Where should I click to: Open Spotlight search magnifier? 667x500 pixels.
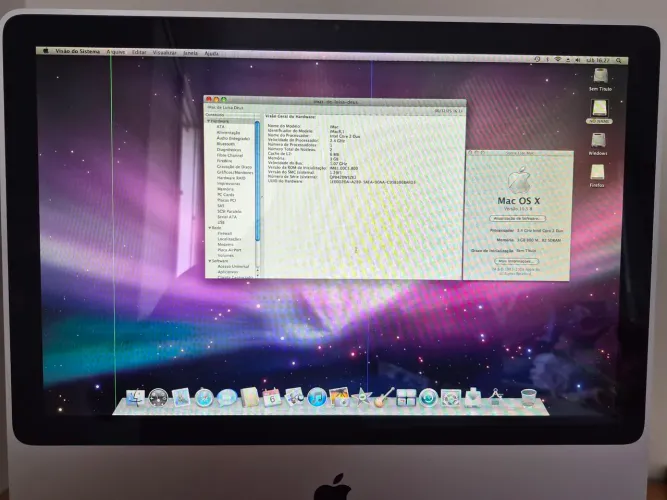point(619,61)
